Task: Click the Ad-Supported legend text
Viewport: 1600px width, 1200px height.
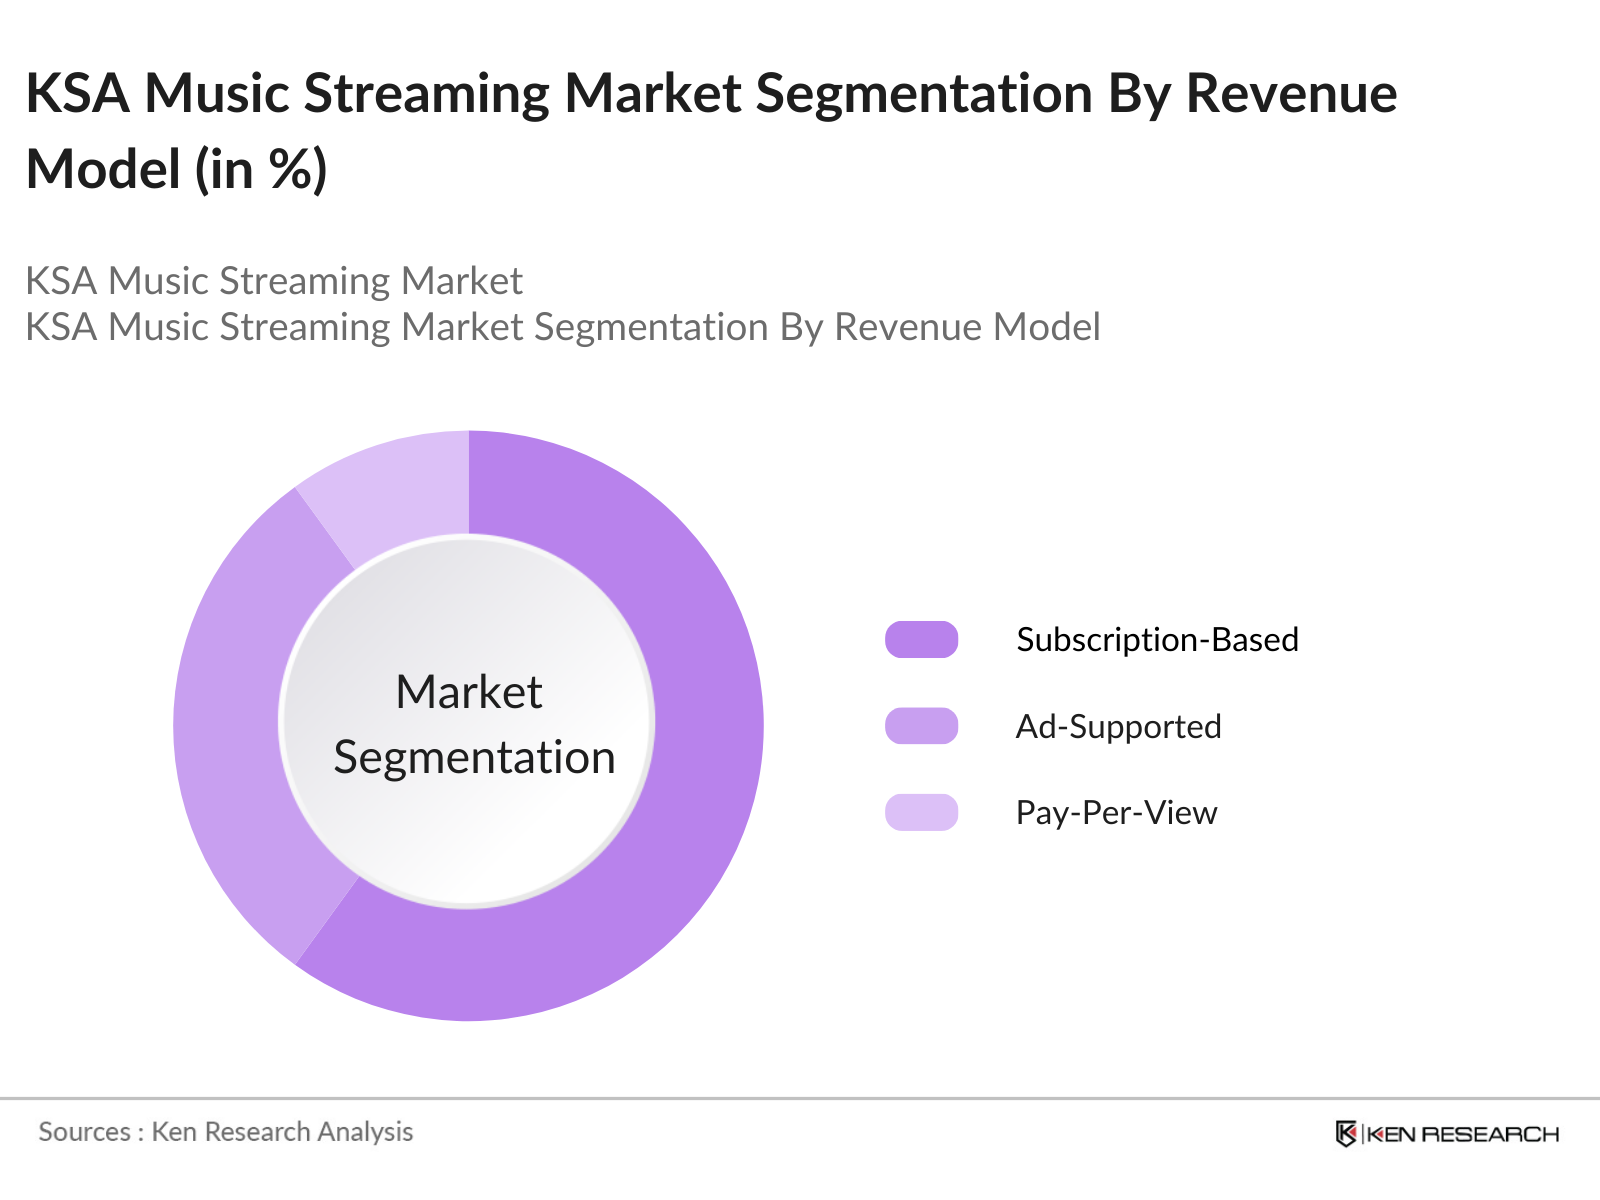Action: (1118, 726)
